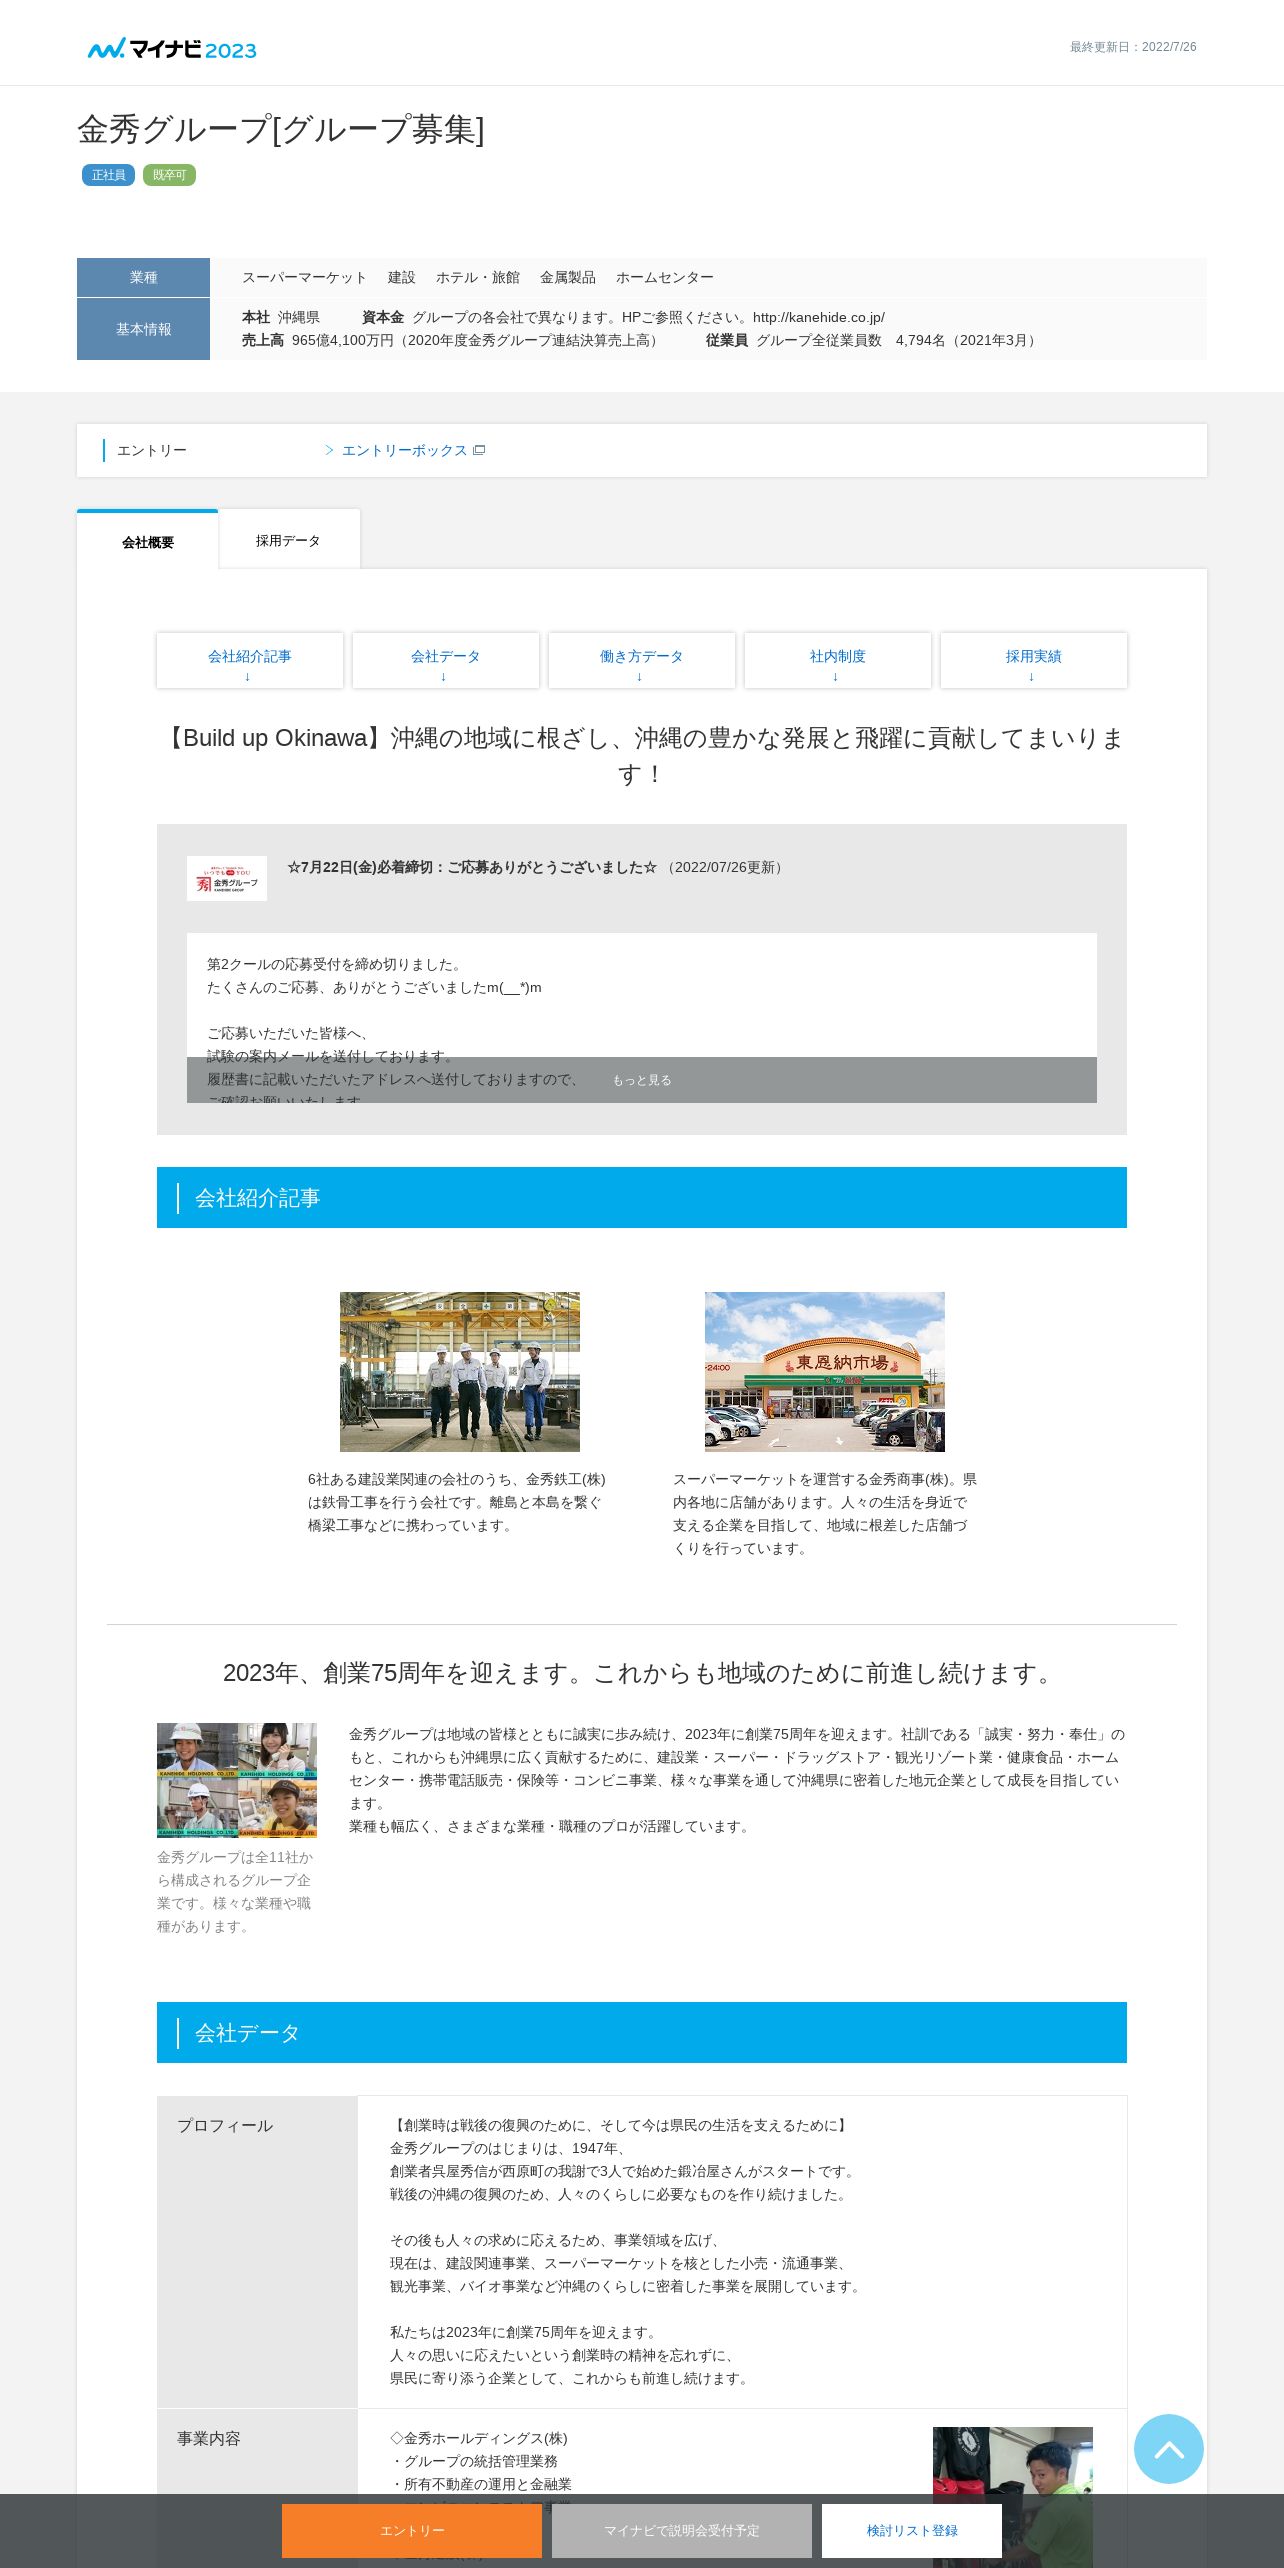Click the マイナビ2023 logo
The image size is (1284, 2568).
pyautogui.click(x=172, y=49)
